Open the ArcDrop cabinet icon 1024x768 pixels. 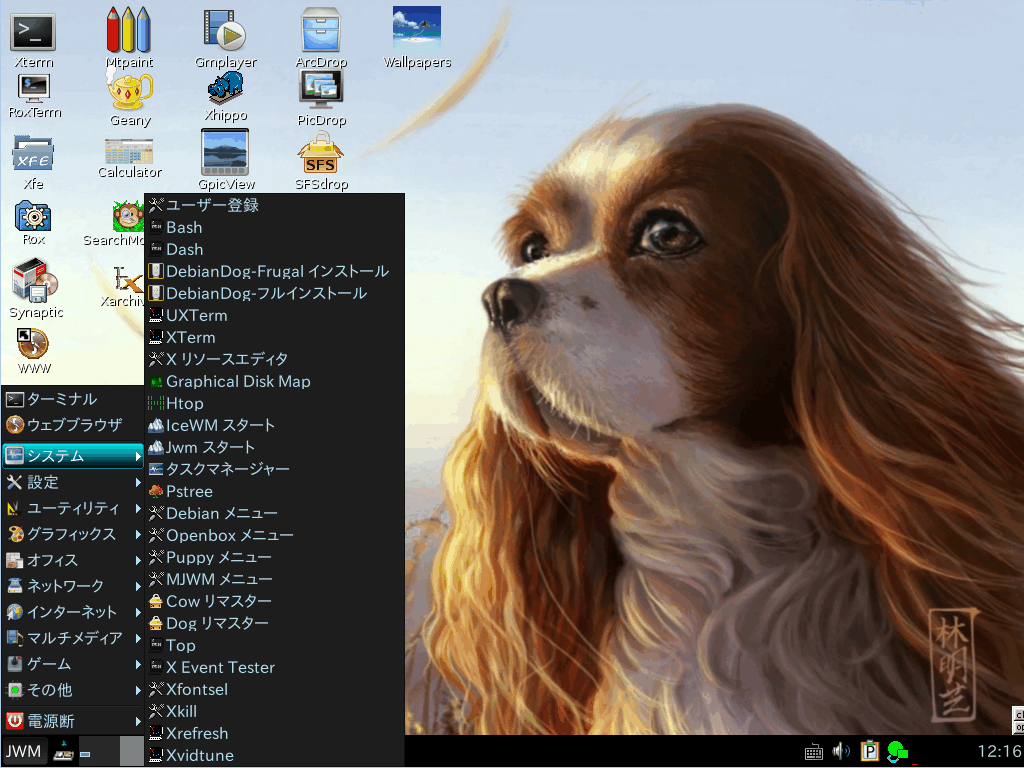(321, 36)
